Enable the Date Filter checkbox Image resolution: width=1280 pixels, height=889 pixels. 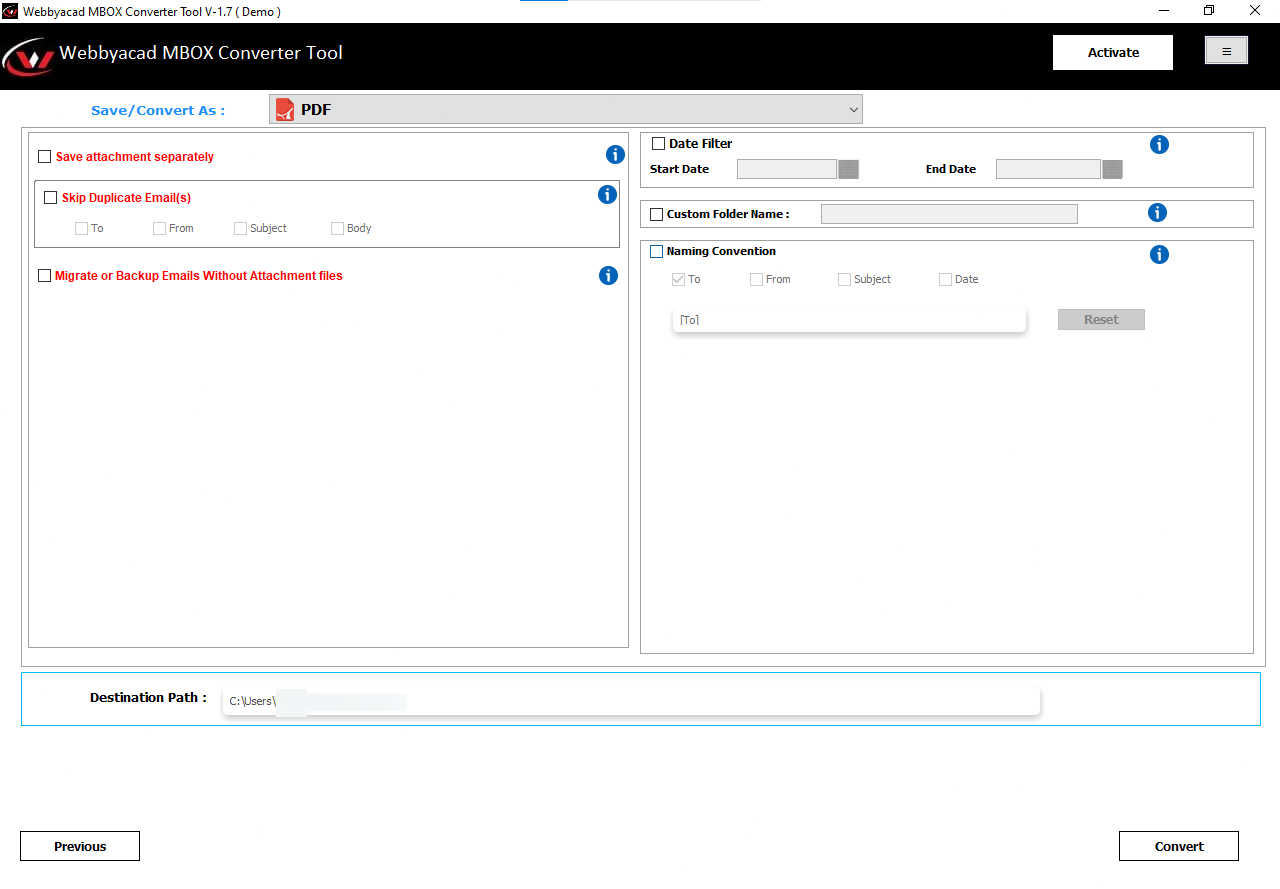tap(658, 144)
